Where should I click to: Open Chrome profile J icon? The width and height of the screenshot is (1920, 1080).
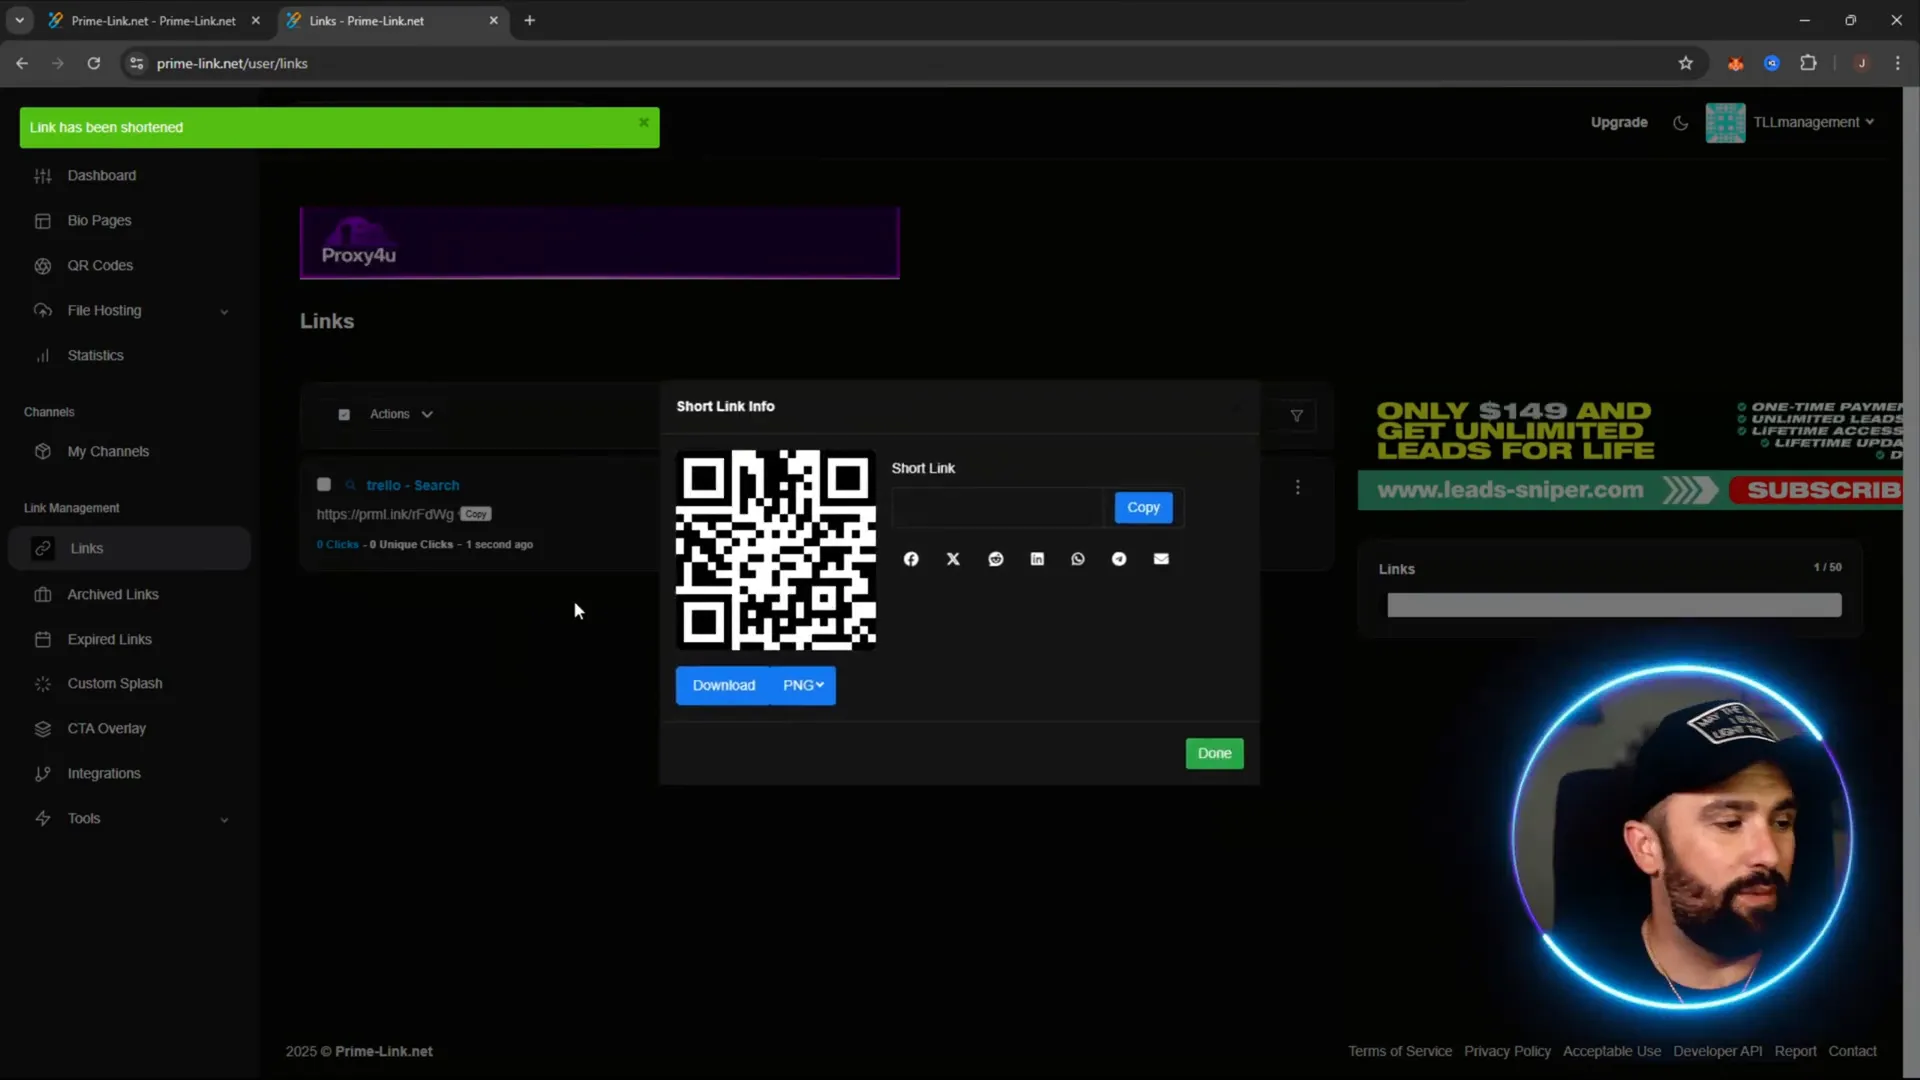1861,63
